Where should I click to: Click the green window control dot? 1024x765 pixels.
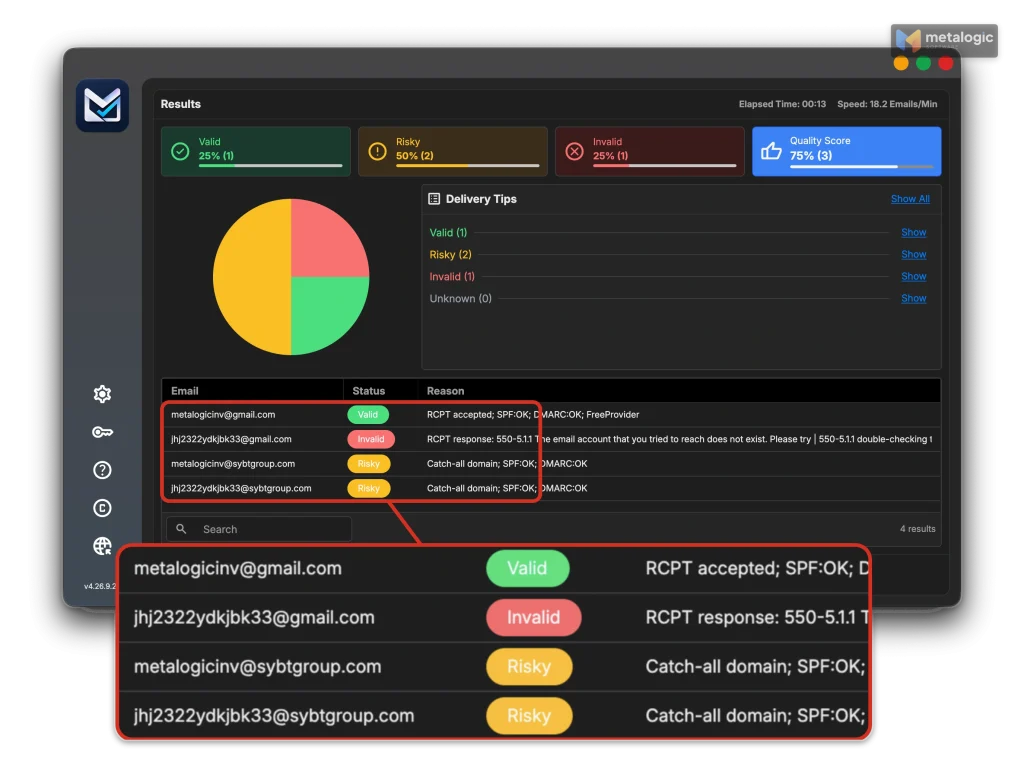[923, 63]
